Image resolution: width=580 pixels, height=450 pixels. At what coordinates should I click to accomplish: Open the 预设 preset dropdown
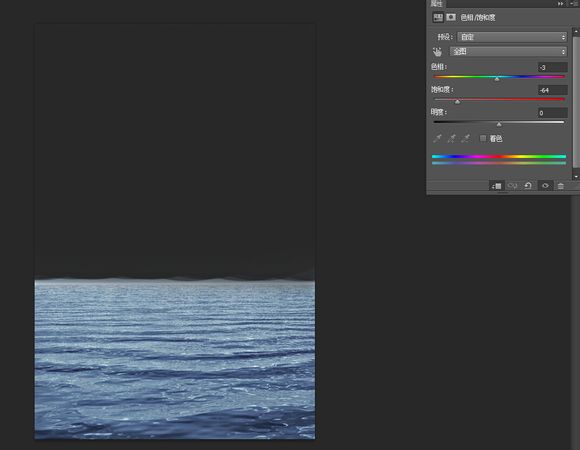click(x=512, y=37)
